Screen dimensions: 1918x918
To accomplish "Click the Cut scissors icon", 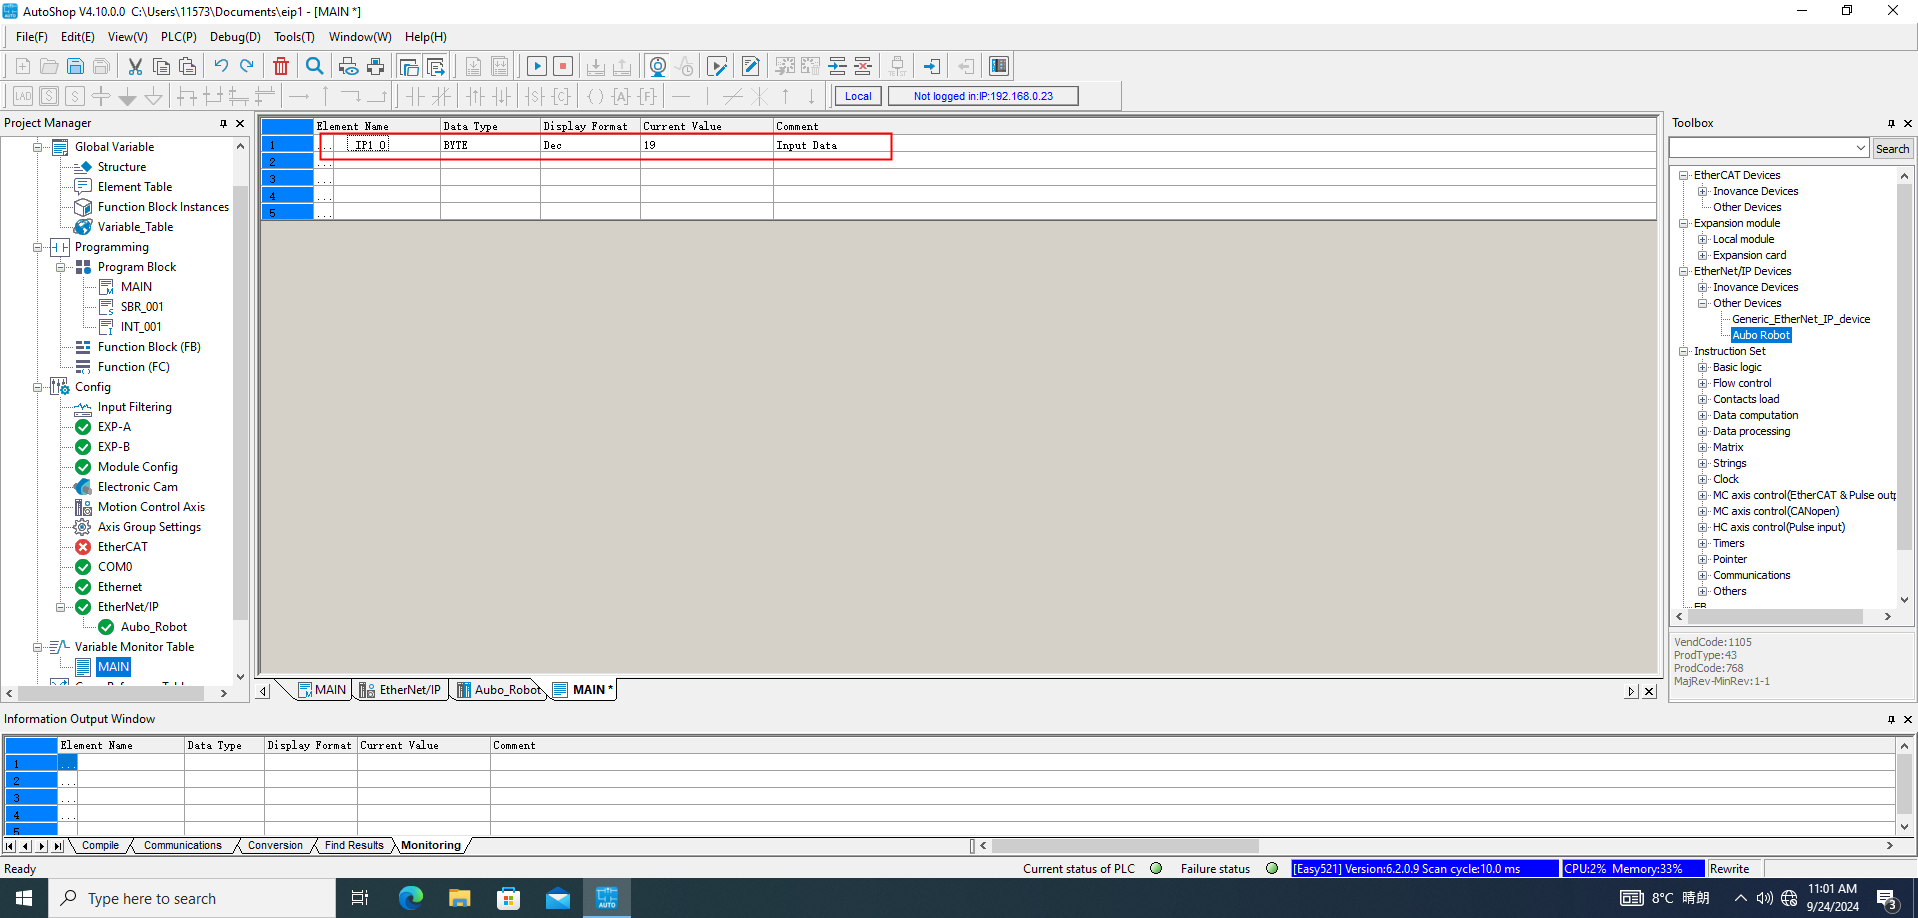I will pyautogui.click(x=135, y=66).
